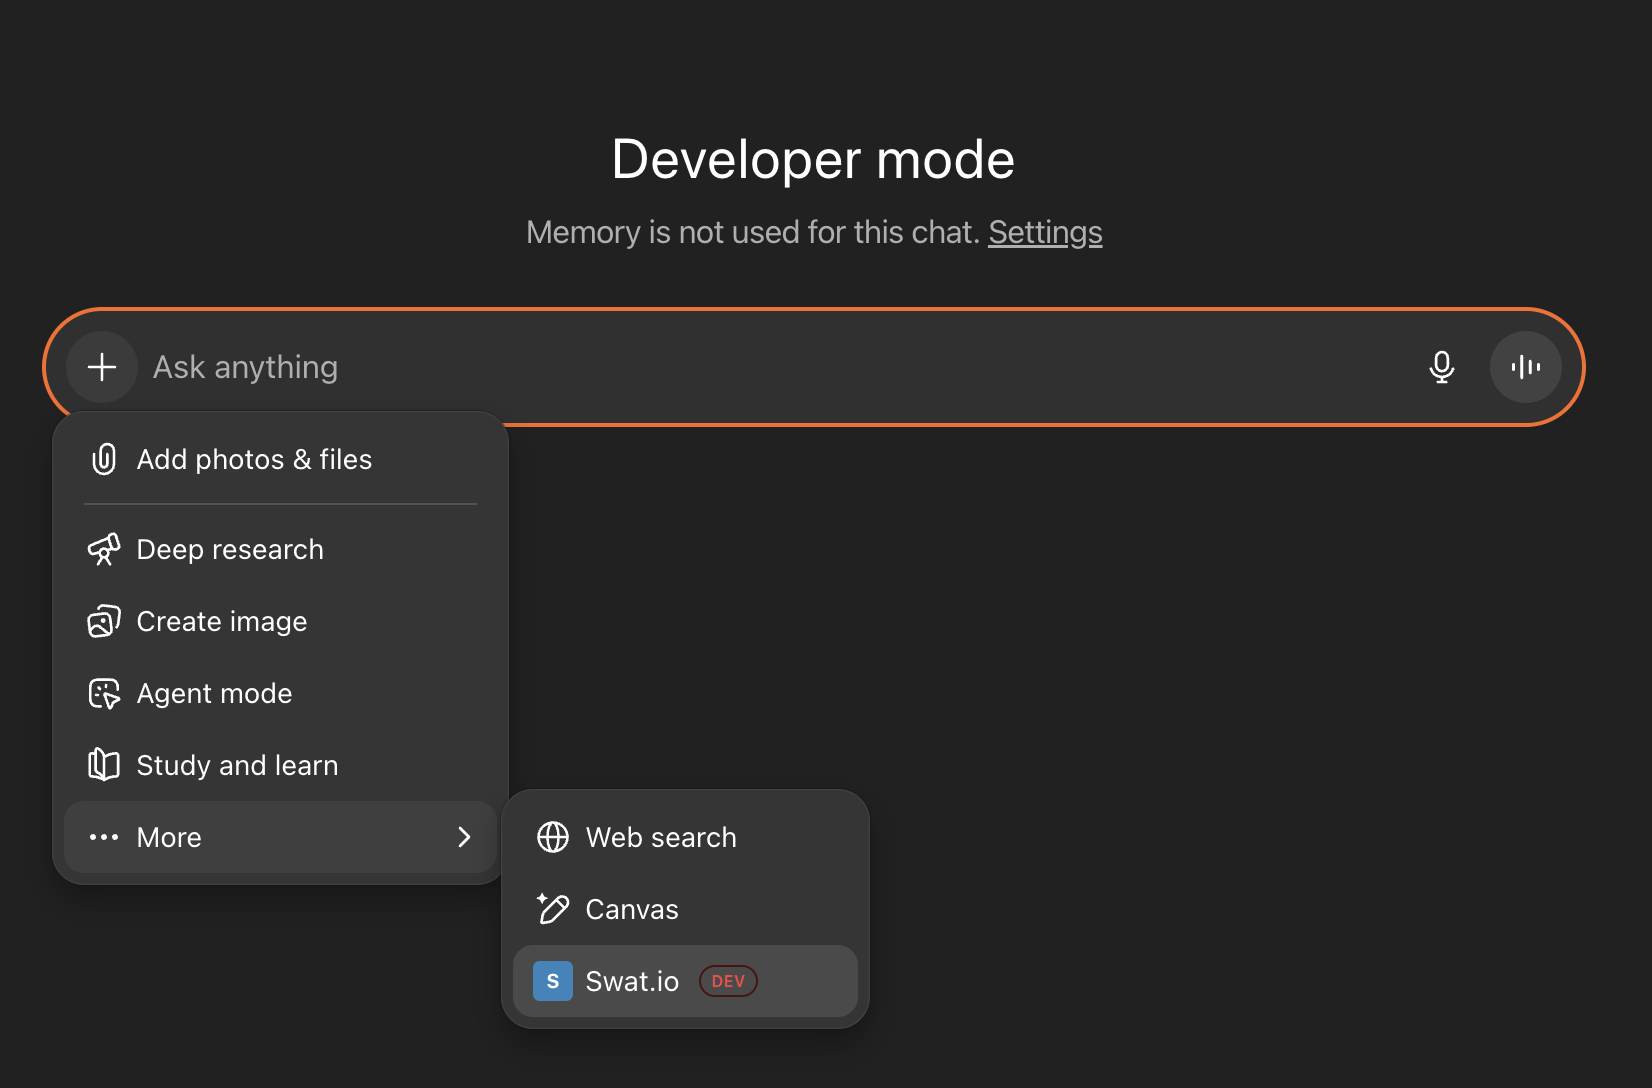
Task: Click the paperclip icon for attachments
Action: tap(104, 459)
